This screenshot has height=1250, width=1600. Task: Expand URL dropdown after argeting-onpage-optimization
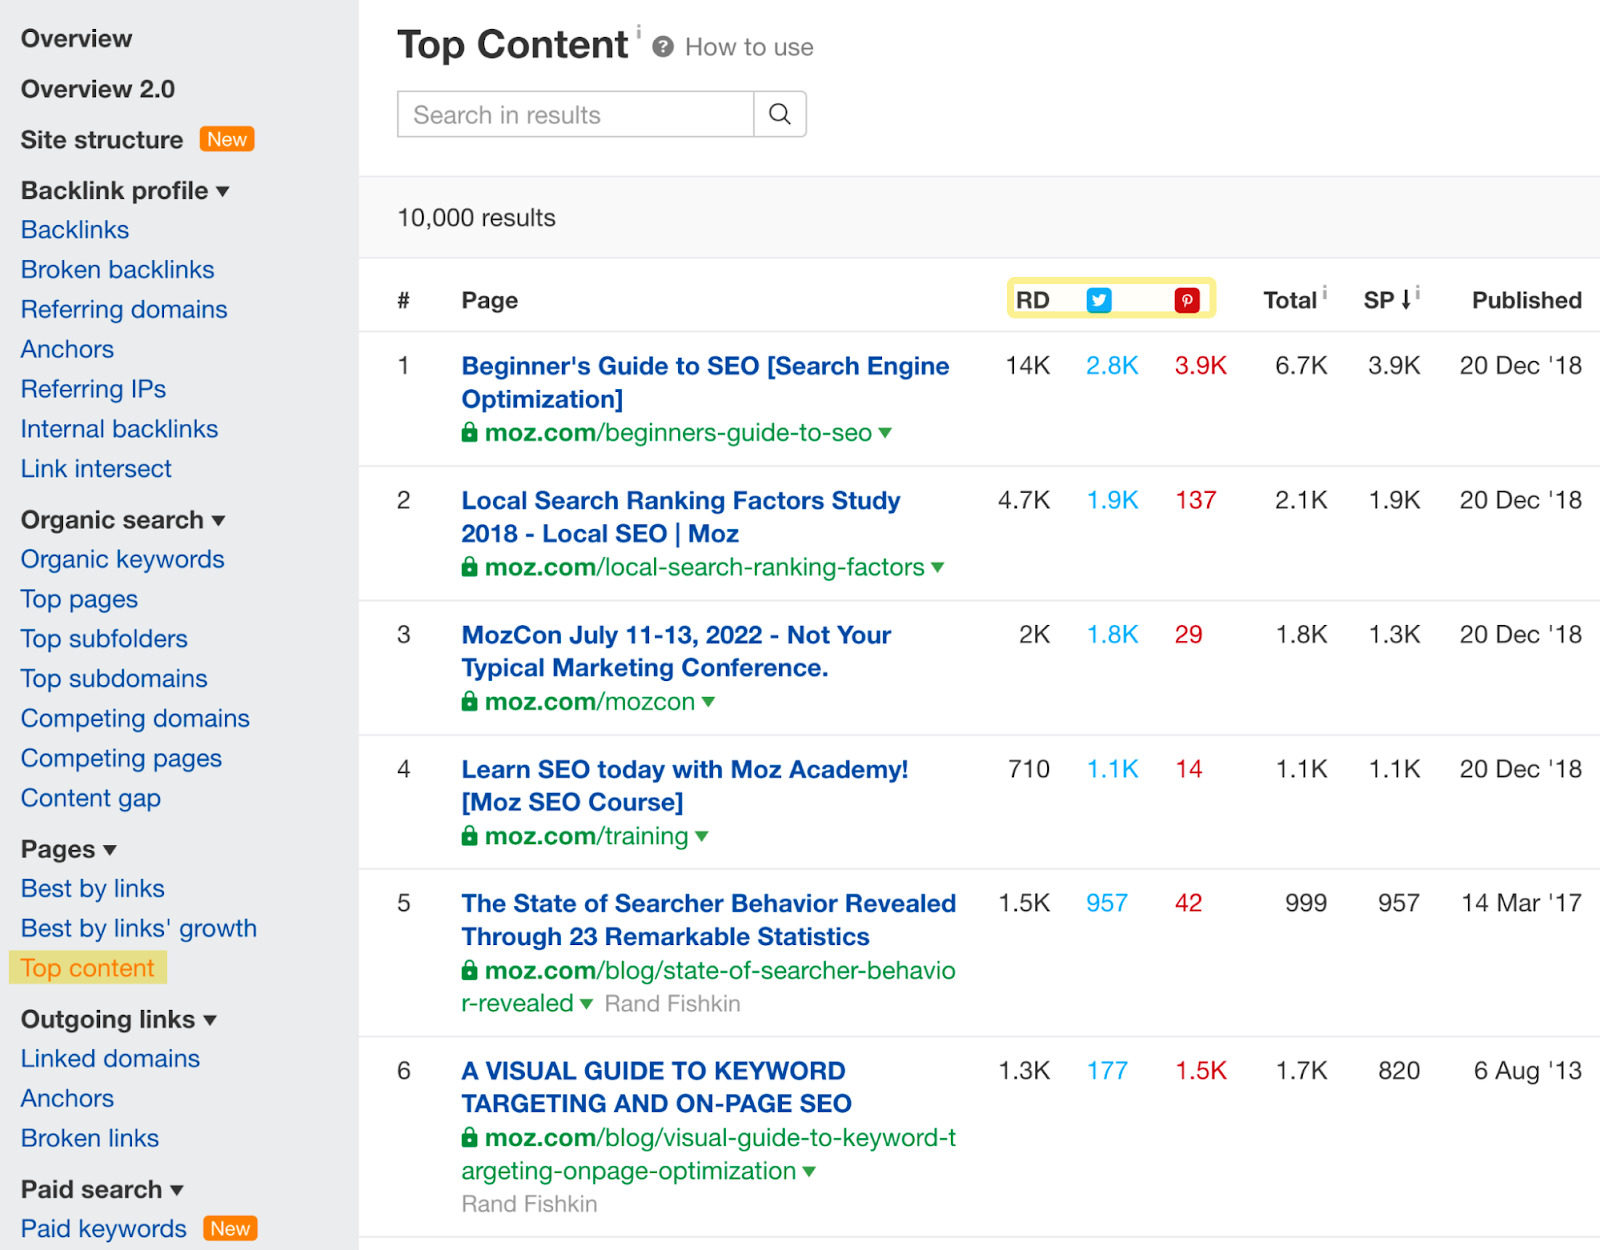pos(809,1171)
